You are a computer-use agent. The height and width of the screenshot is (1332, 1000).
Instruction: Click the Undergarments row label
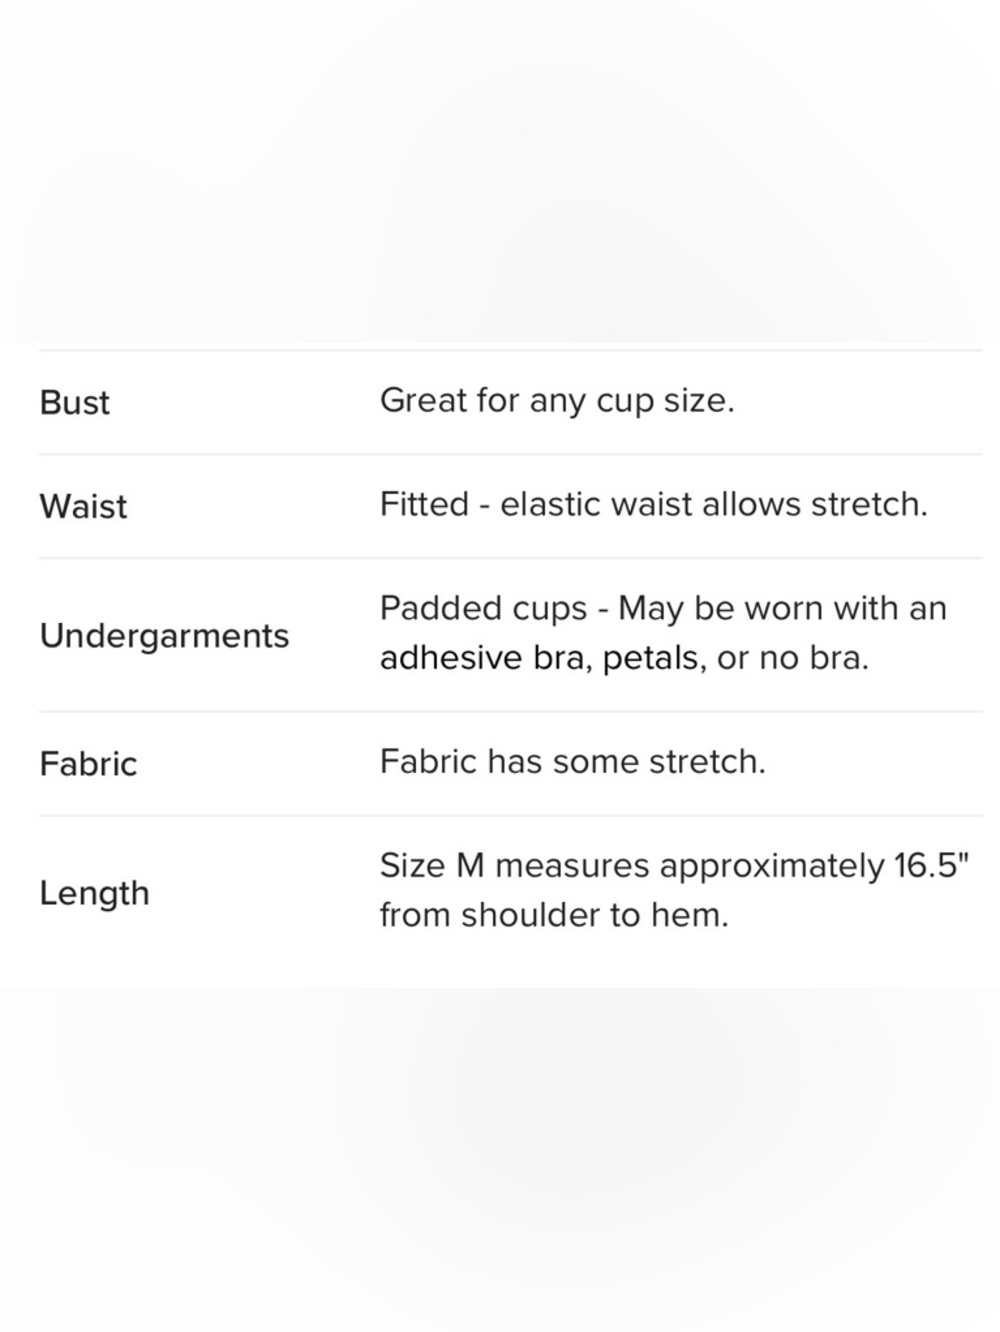tap(164, 635)
